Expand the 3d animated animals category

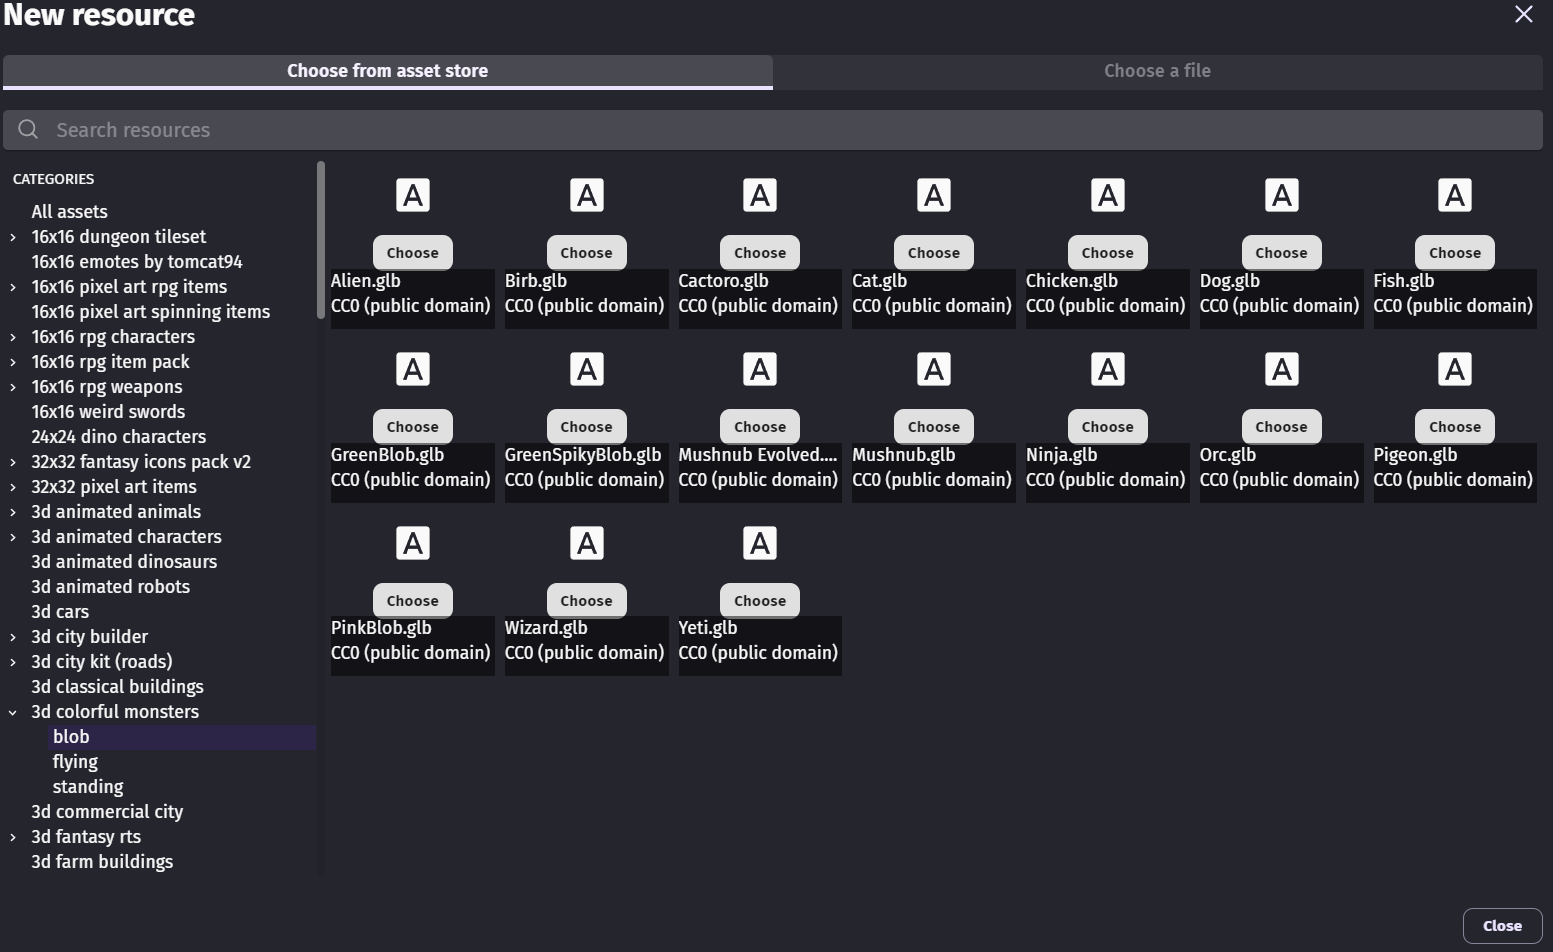click(x=13, y=512)
